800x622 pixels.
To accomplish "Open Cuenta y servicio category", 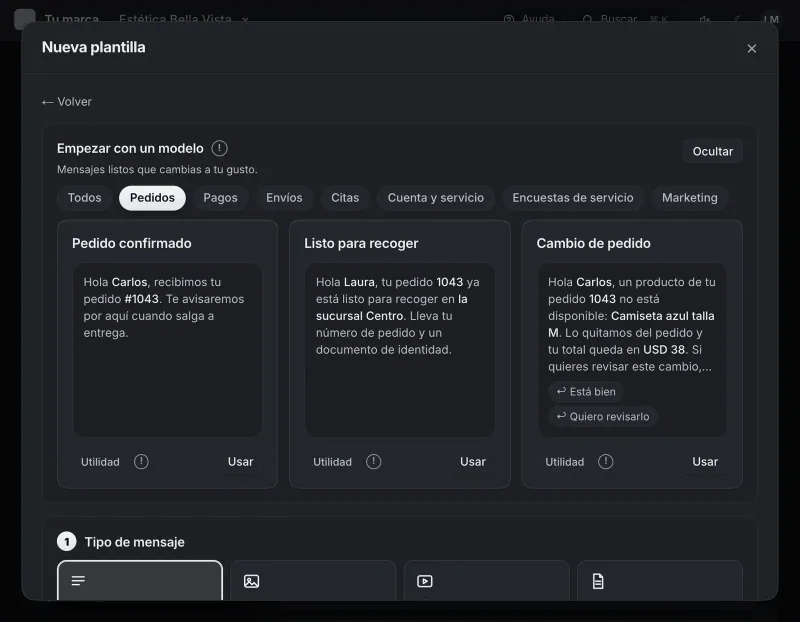I will click(436, 197).
